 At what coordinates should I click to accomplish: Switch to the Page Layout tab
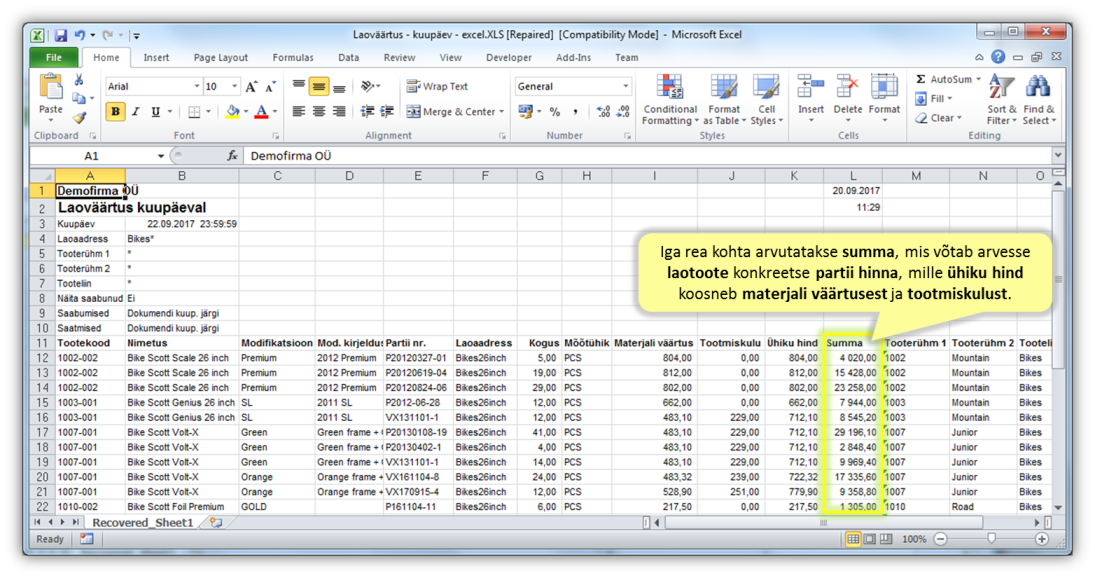click(x=221, y=58)
